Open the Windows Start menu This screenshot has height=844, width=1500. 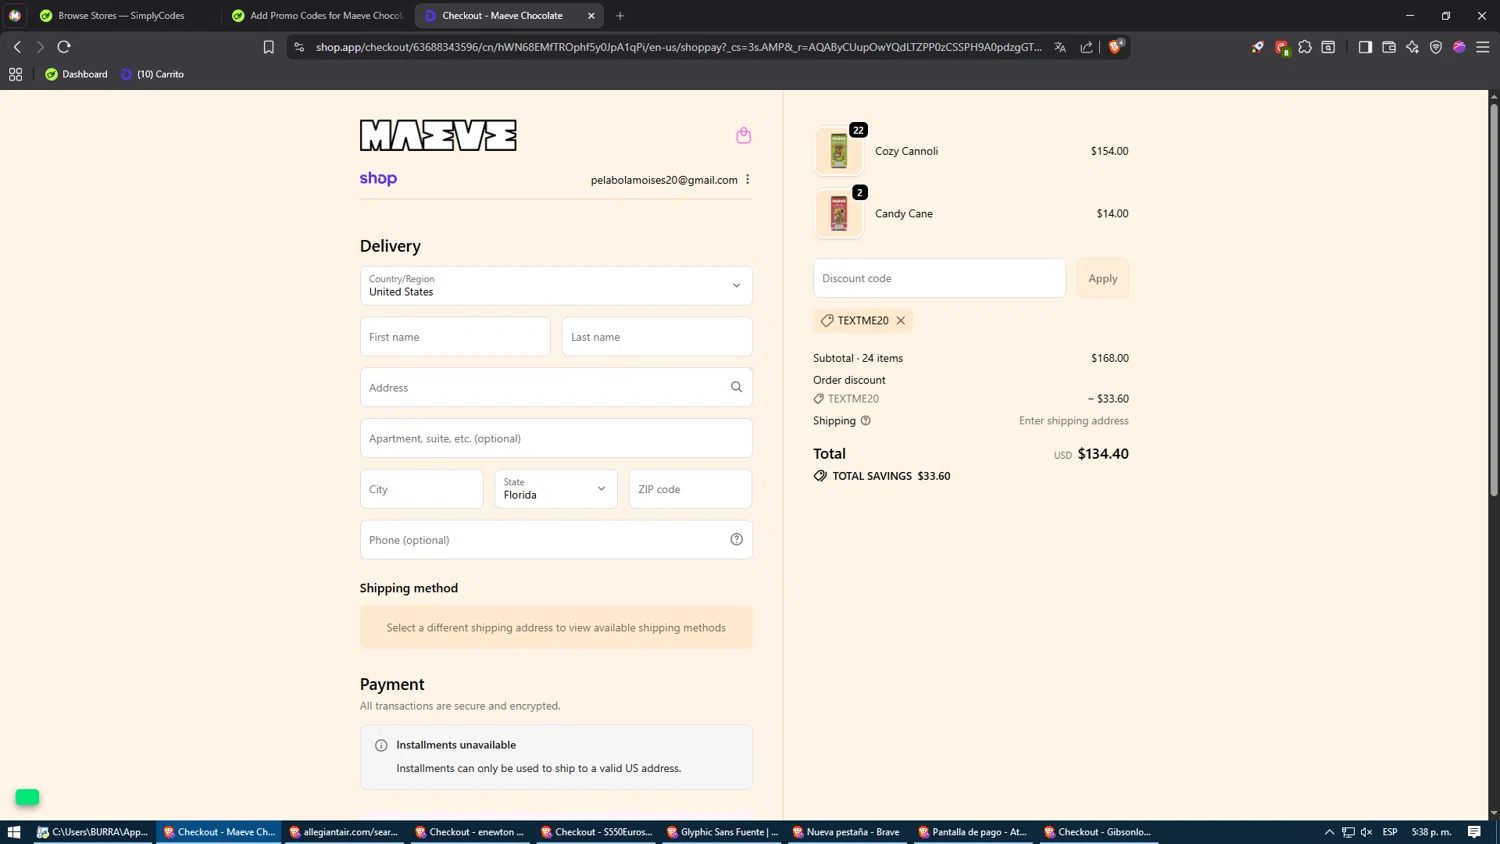14,832
